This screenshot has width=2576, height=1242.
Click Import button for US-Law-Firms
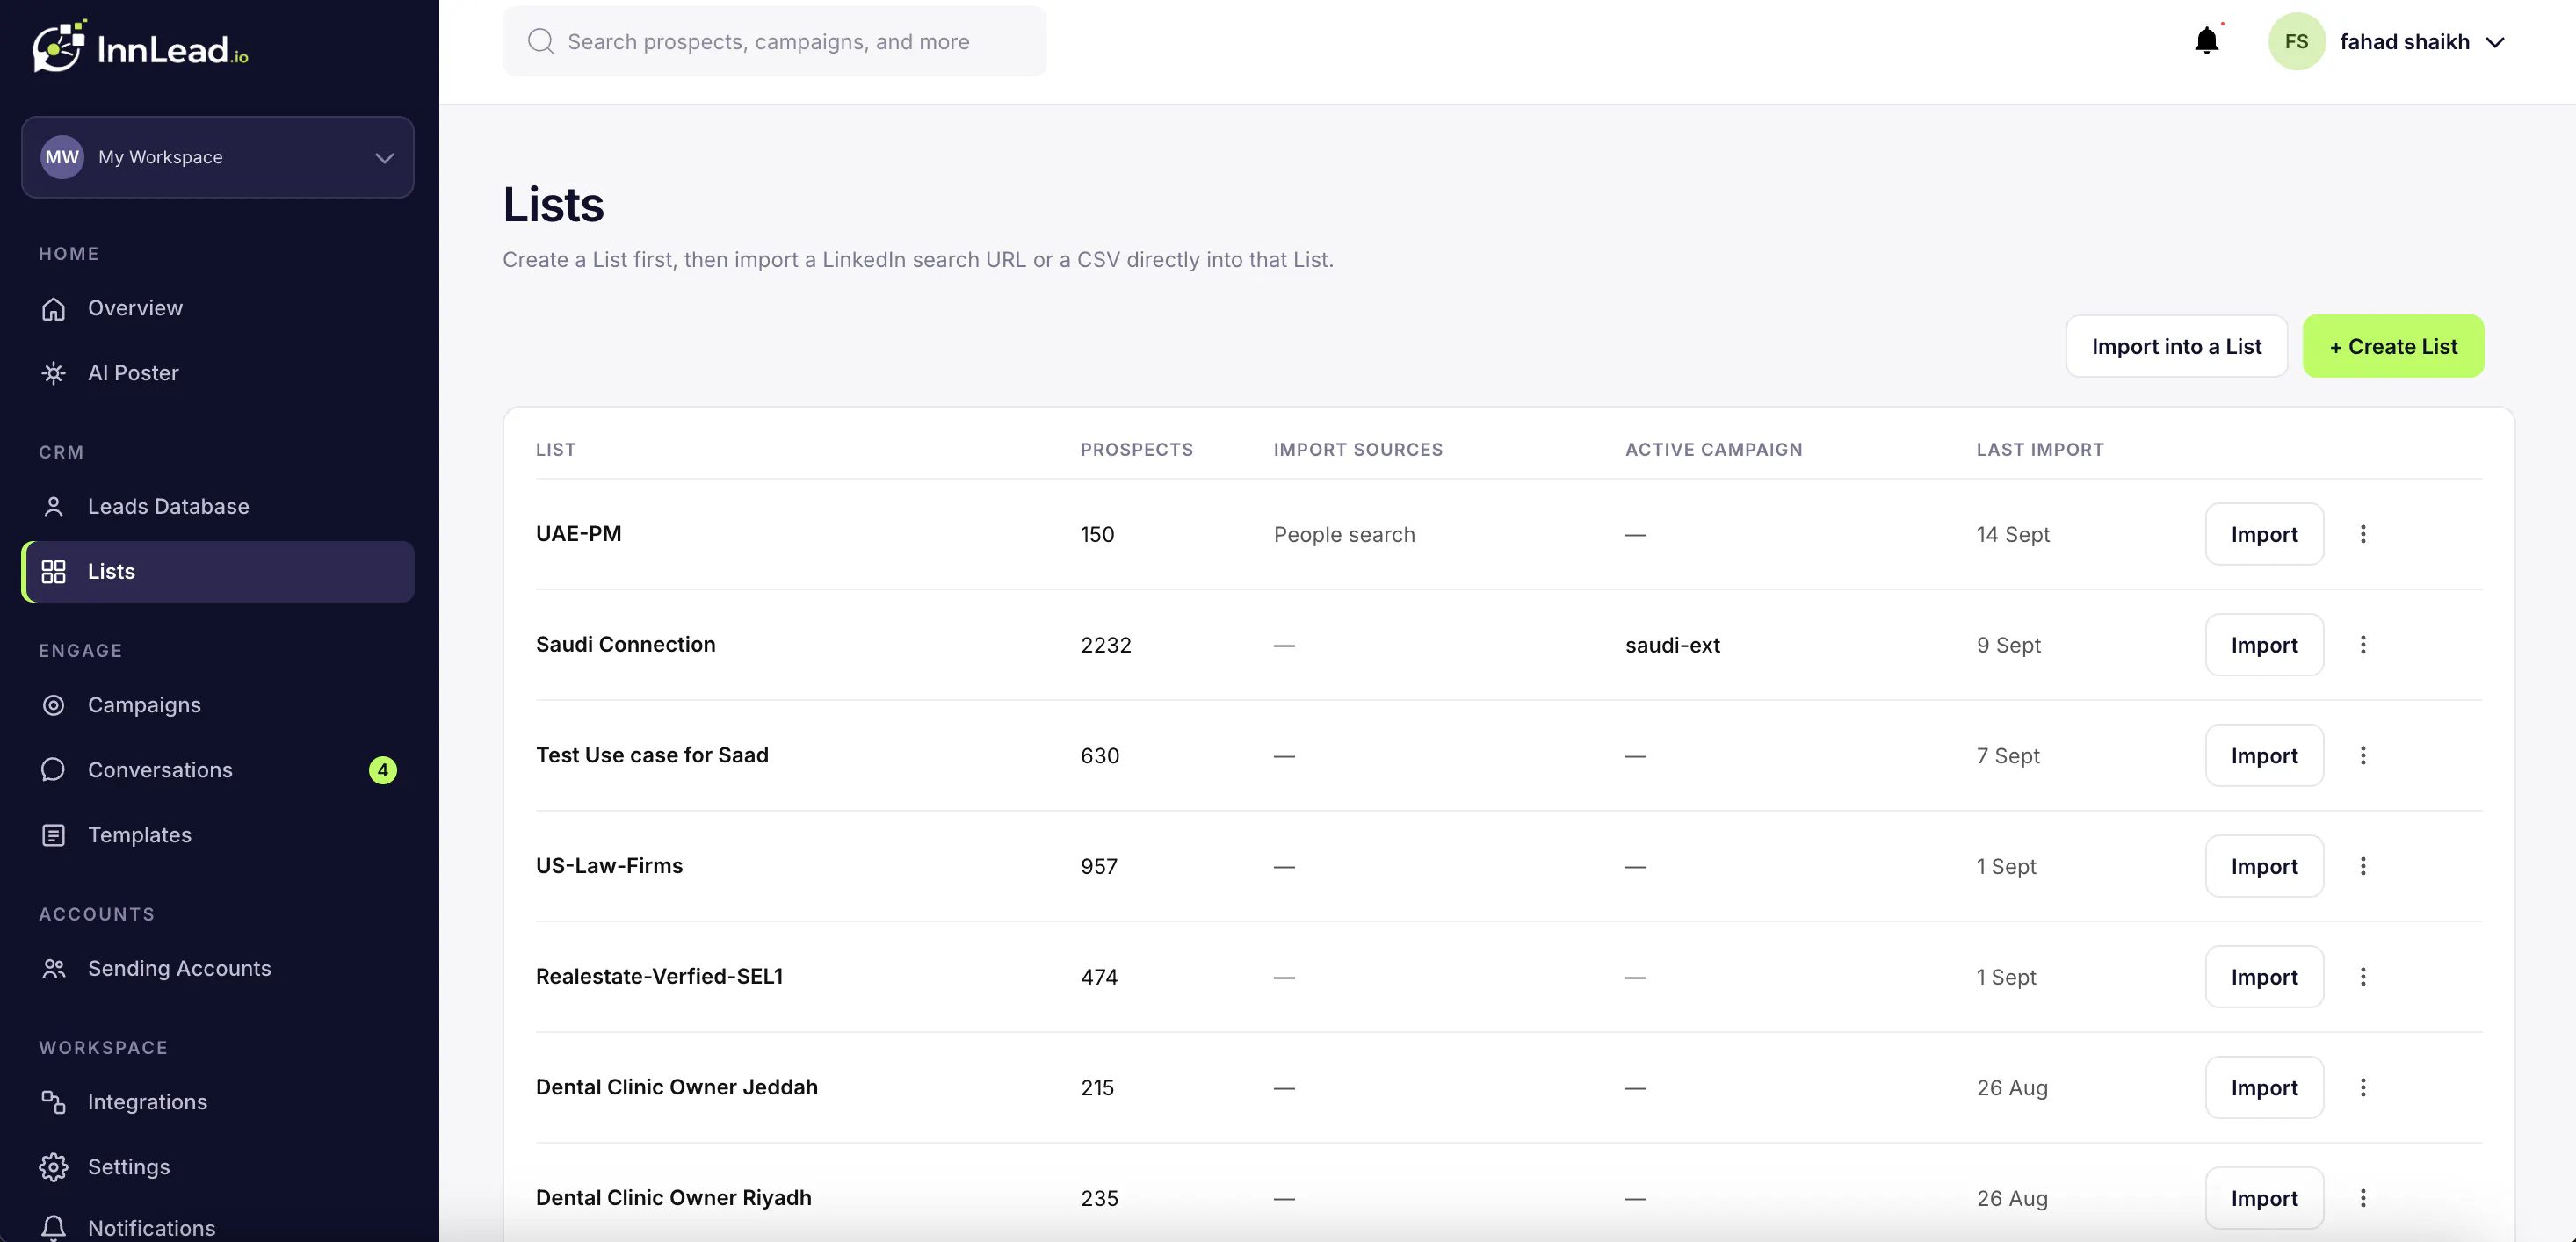point(2264,866)
